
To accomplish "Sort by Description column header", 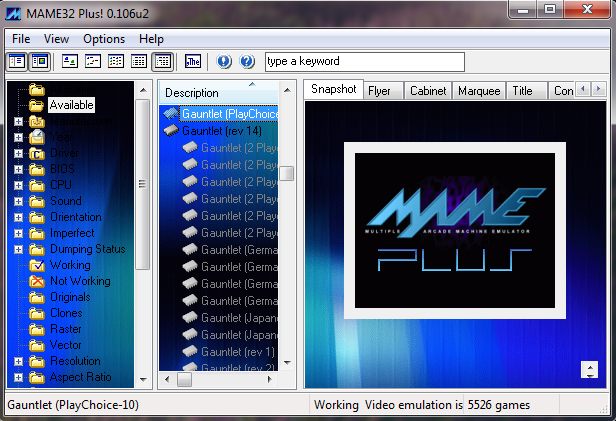I will point(219,93).
